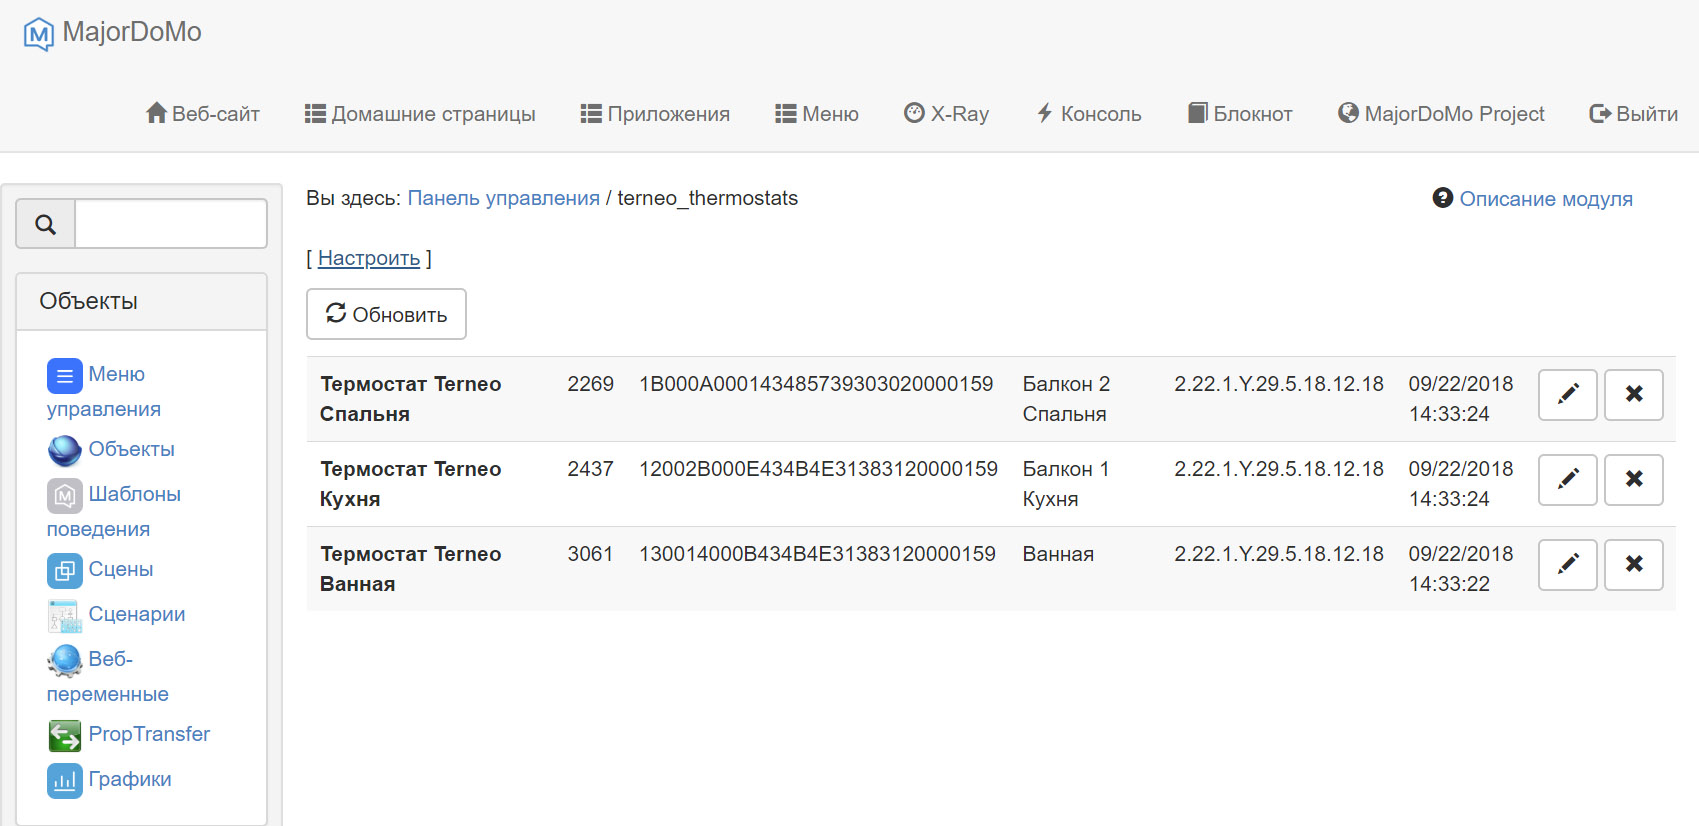The height and width of the screenshot is (826, 1699).
Task: Click the search magnifier icon
Action: tap(45, 224)
